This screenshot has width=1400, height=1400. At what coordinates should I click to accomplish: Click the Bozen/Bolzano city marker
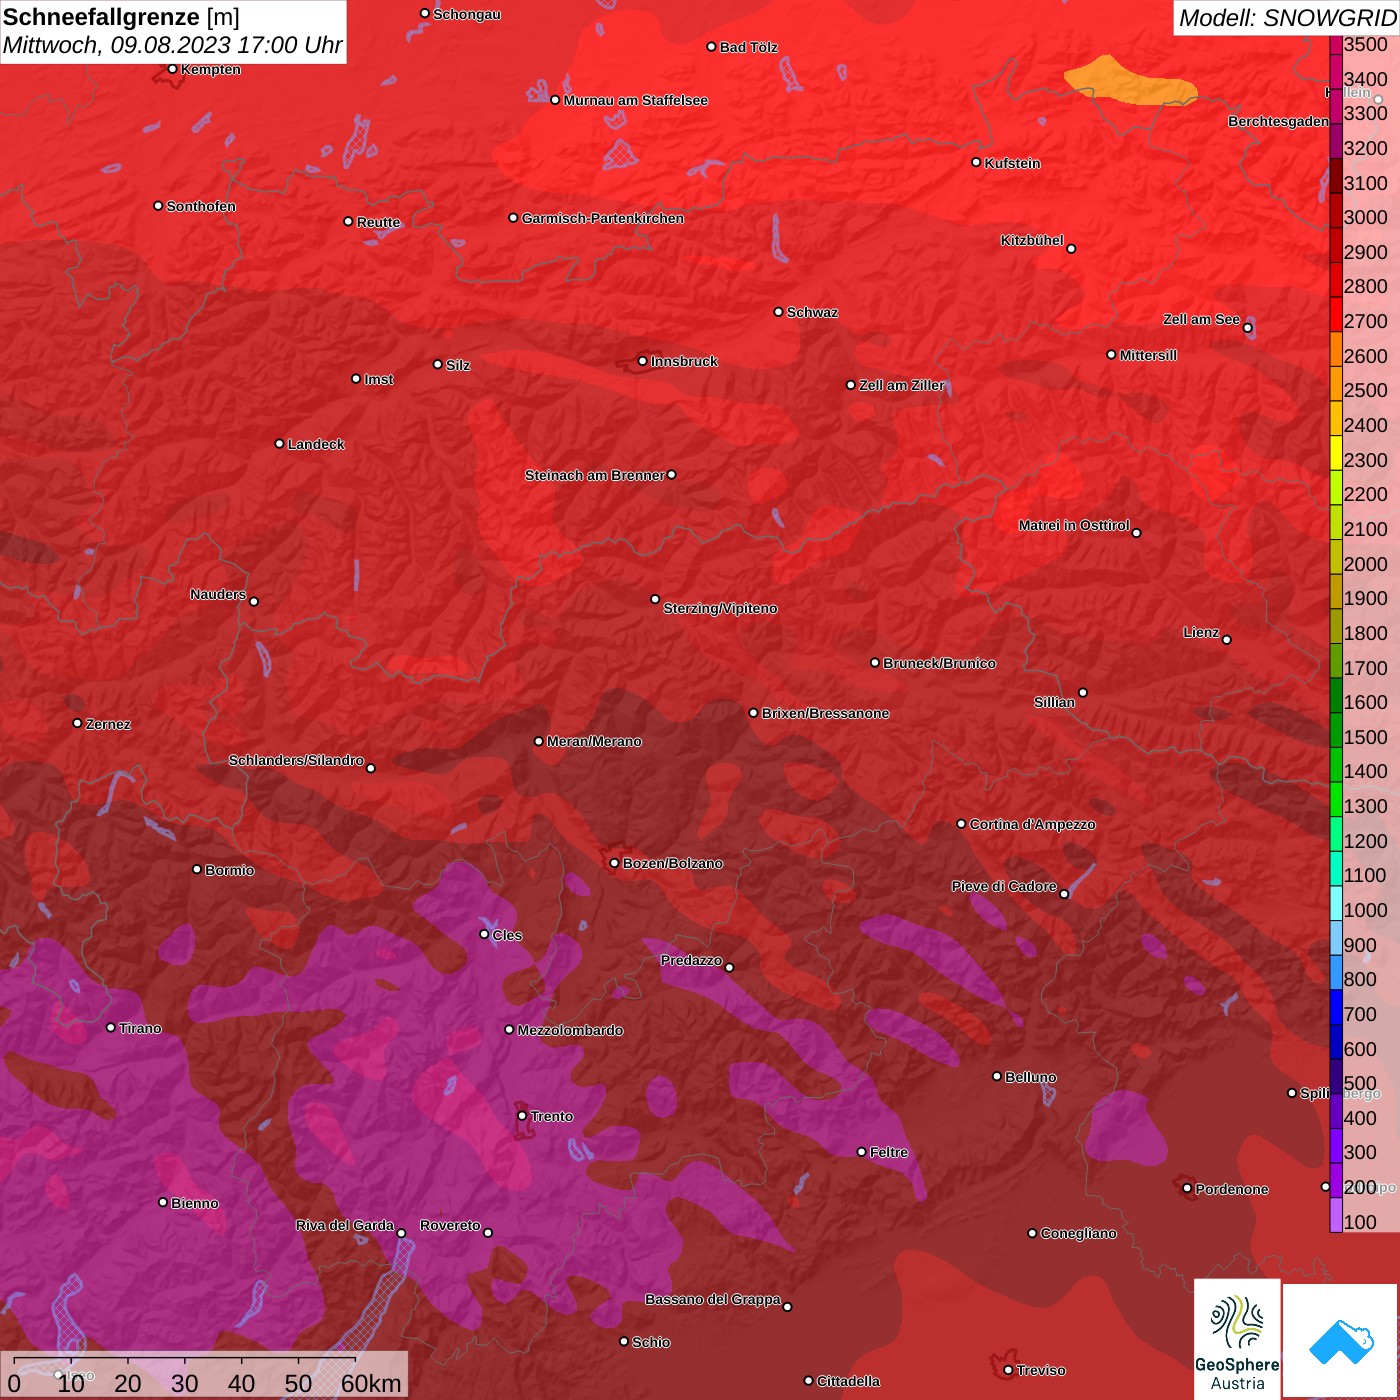[x=614, y=863]
